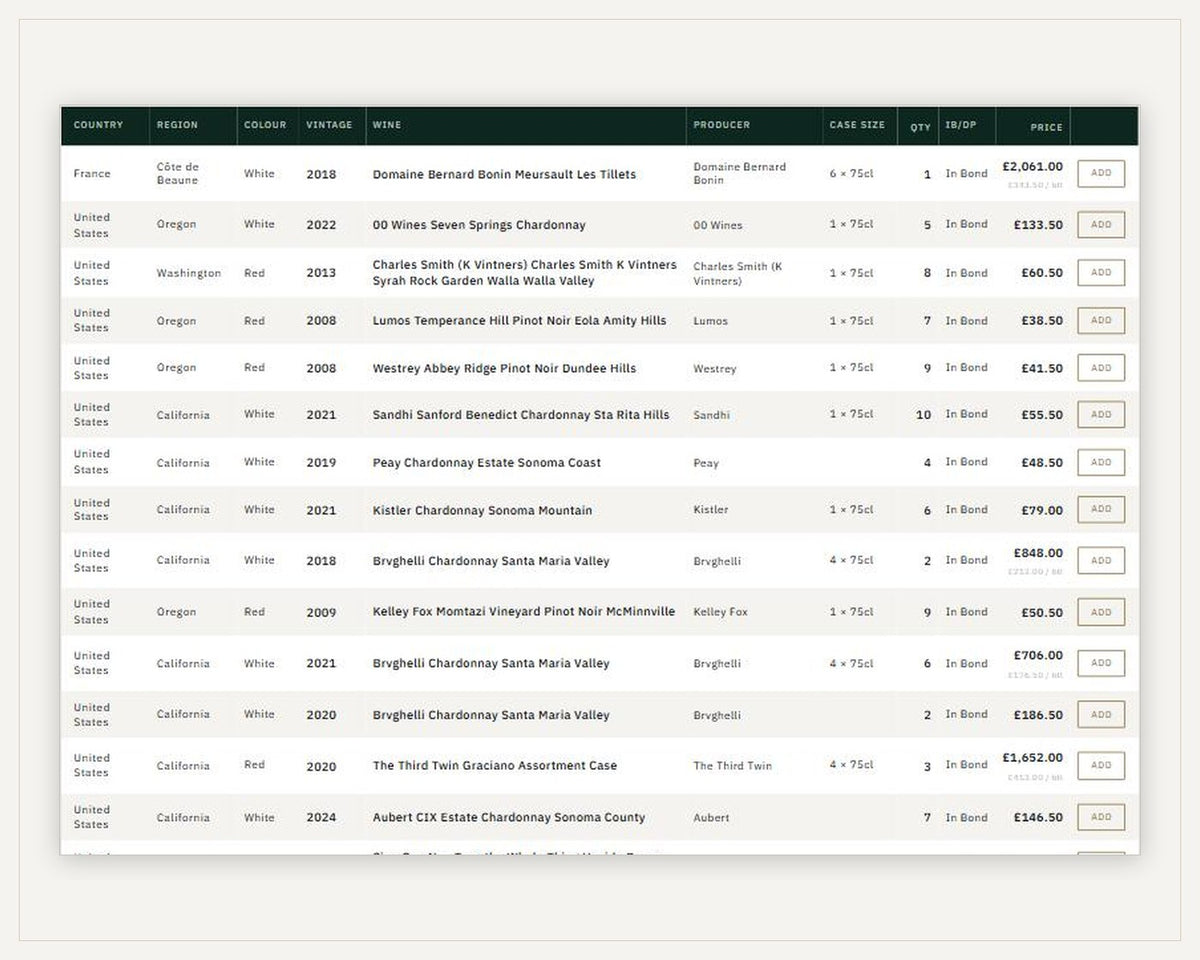Open Kistler Chardonnay Sonoma Mountain wine name
1200x960 pixels.
click(482, 510)
